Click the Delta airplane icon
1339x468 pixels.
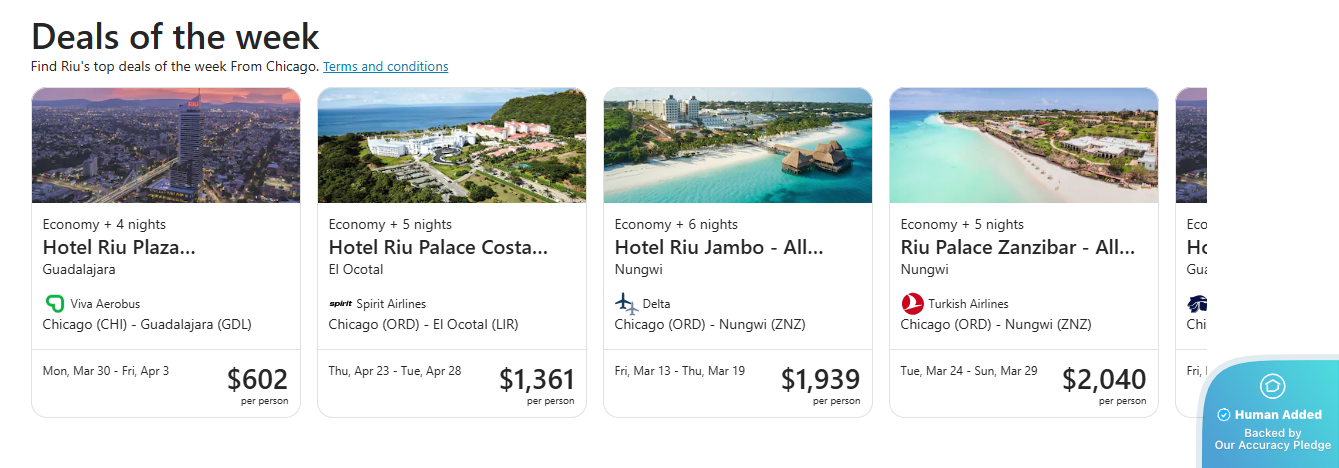pos(626,303)
